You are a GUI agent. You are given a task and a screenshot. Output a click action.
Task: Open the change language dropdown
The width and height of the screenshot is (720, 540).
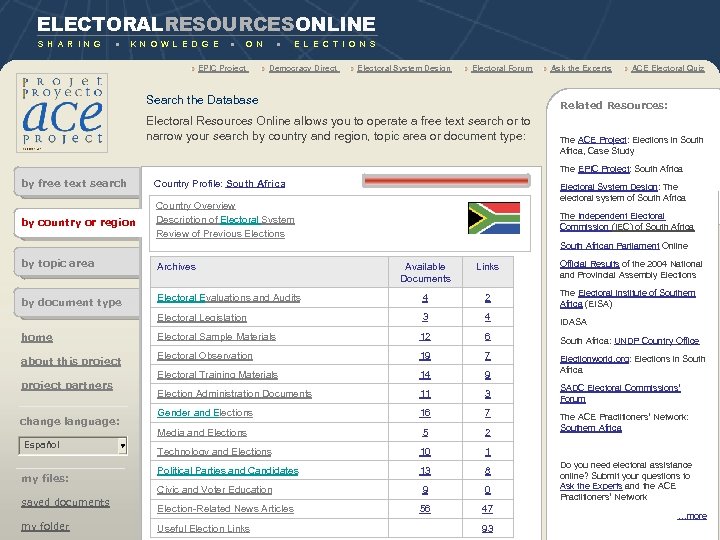click(x=73, y=445)
